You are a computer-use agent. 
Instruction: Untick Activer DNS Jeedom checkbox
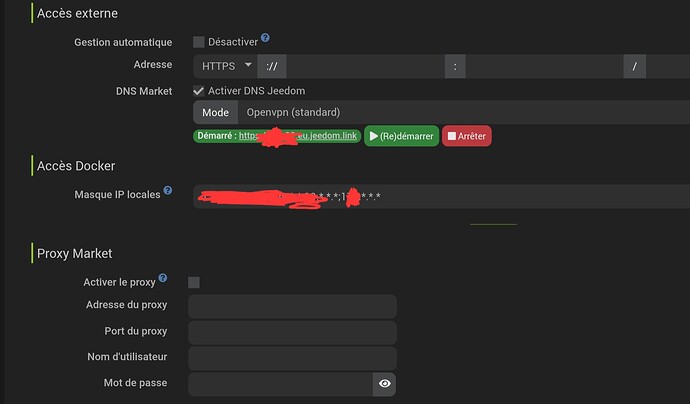(198, 91)
